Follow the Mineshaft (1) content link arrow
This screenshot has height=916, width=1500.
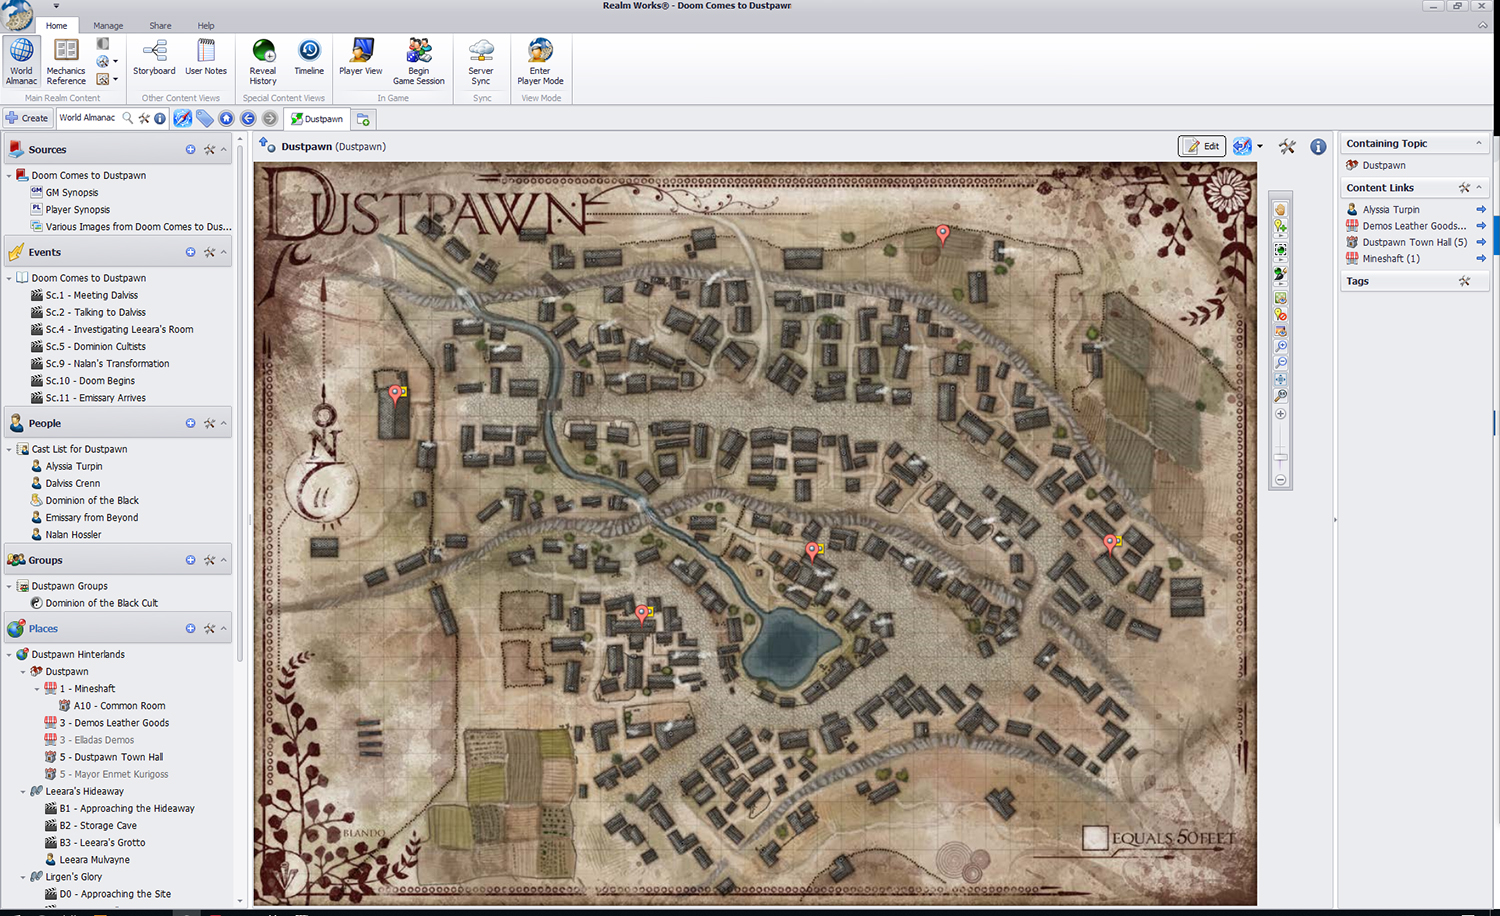pos(1481,258)
